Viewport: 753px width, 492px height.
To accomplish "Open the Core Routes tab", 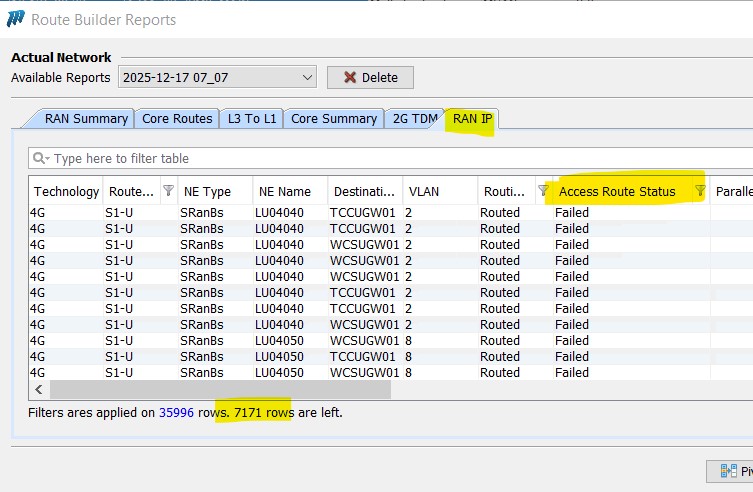I will point(177,119).
